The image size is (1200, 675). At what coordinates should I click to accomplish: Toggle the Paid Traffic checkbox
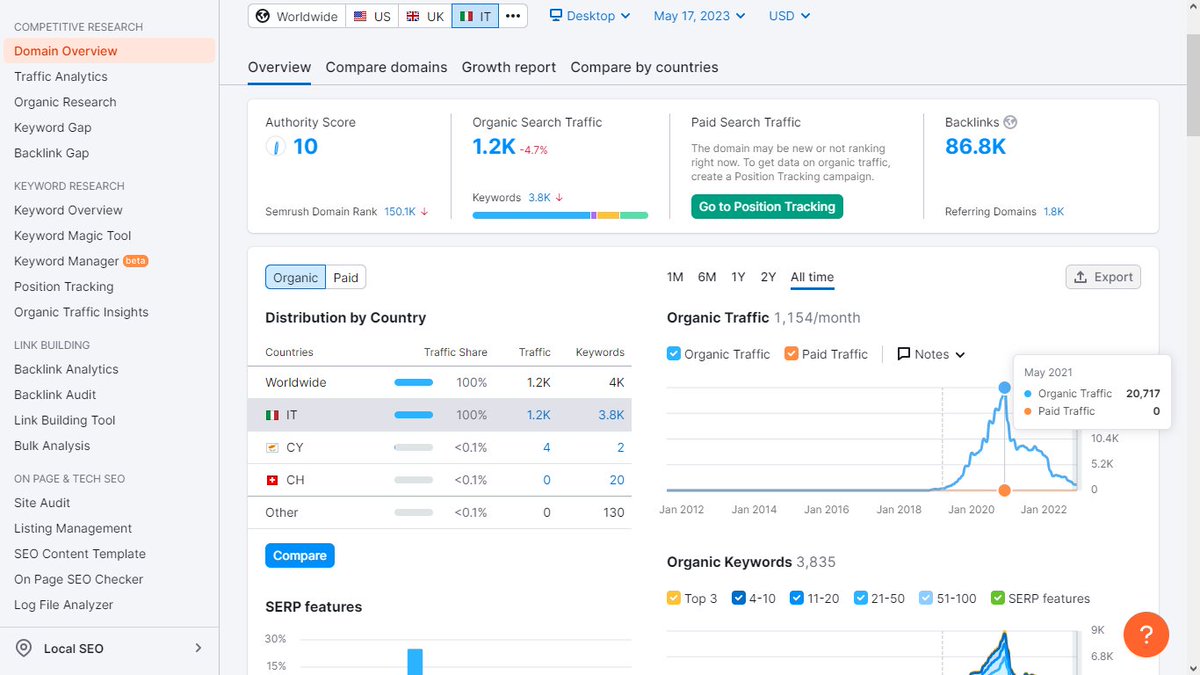tap(791, 354)
